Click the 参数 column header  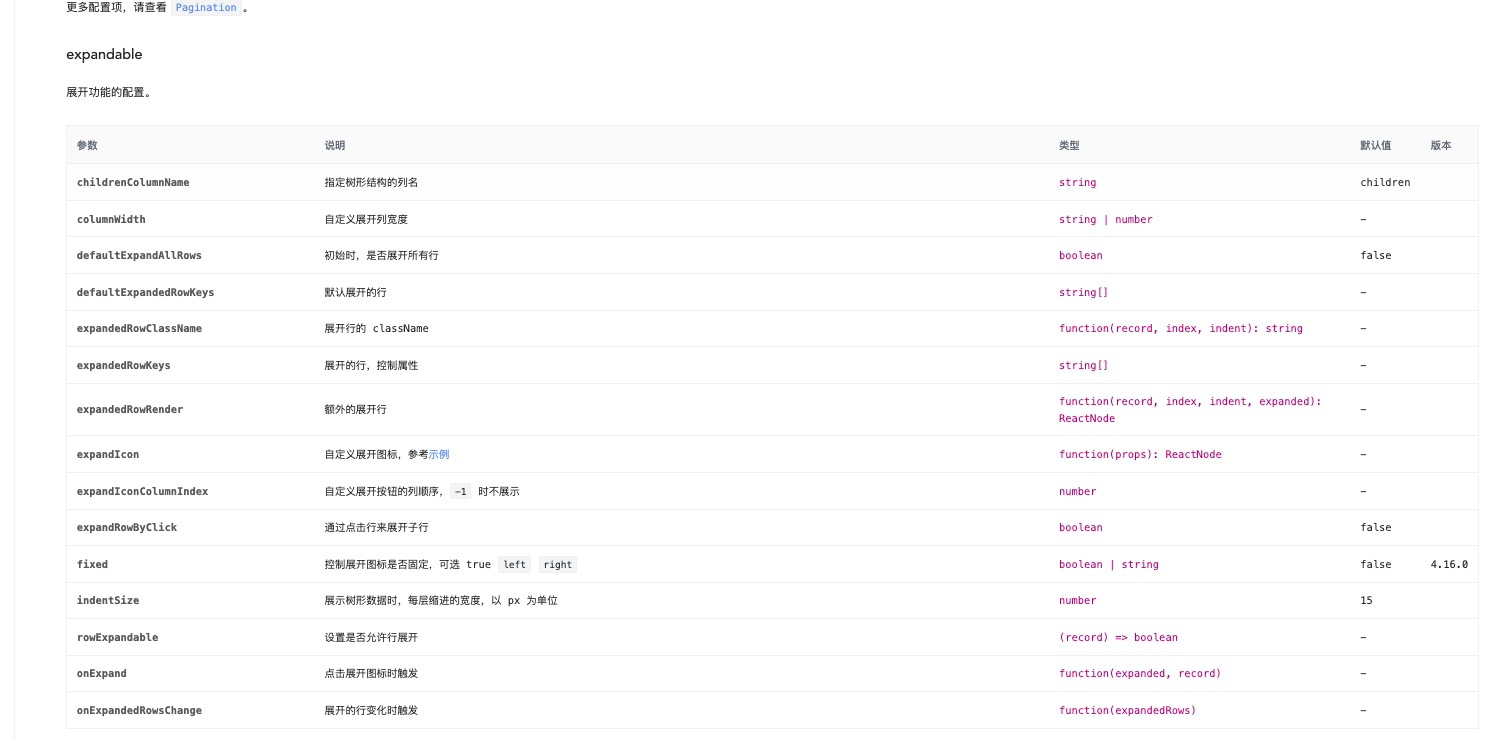(87, 145)
